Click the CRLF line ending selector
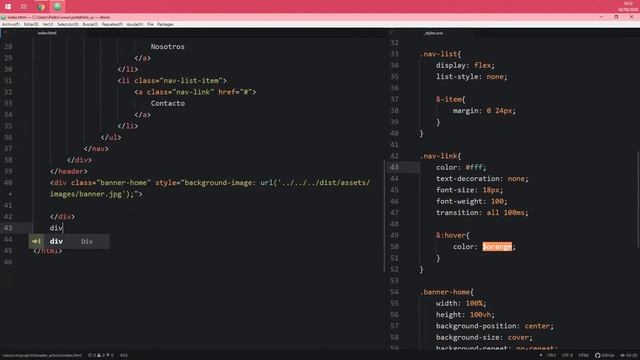Viewport: 640px width, 360px height. (x=551, y=356)
